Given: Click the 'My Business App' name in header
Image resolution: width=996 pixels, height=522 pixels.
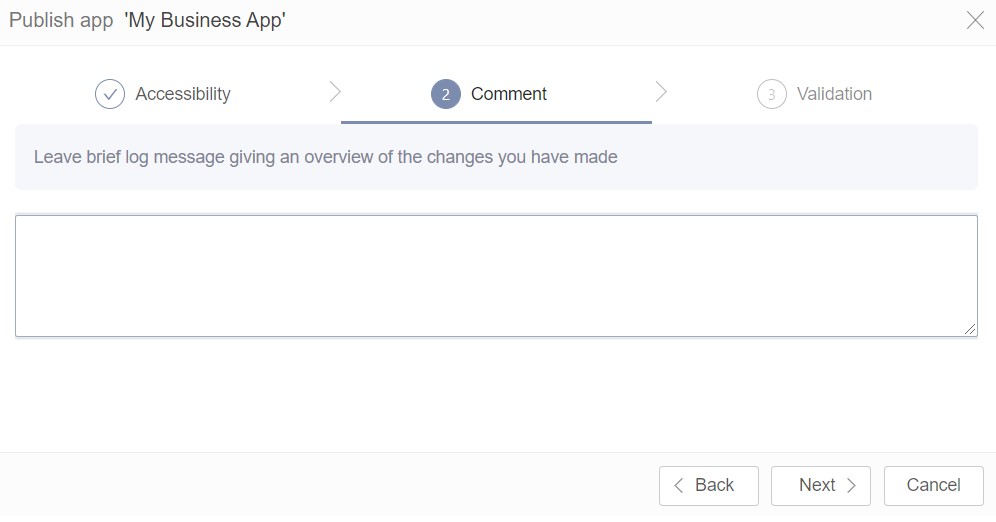Looking at the screenshot, I should coord(205,21).
